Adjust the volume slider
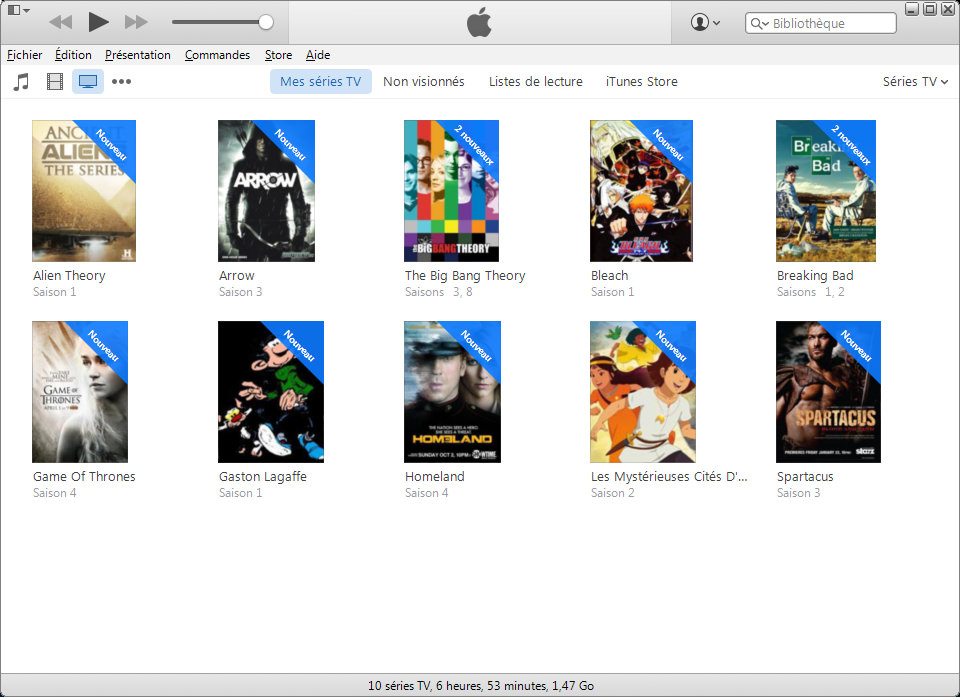The width and height of the screenshot is (960, 697). click(x=222, y=22)
